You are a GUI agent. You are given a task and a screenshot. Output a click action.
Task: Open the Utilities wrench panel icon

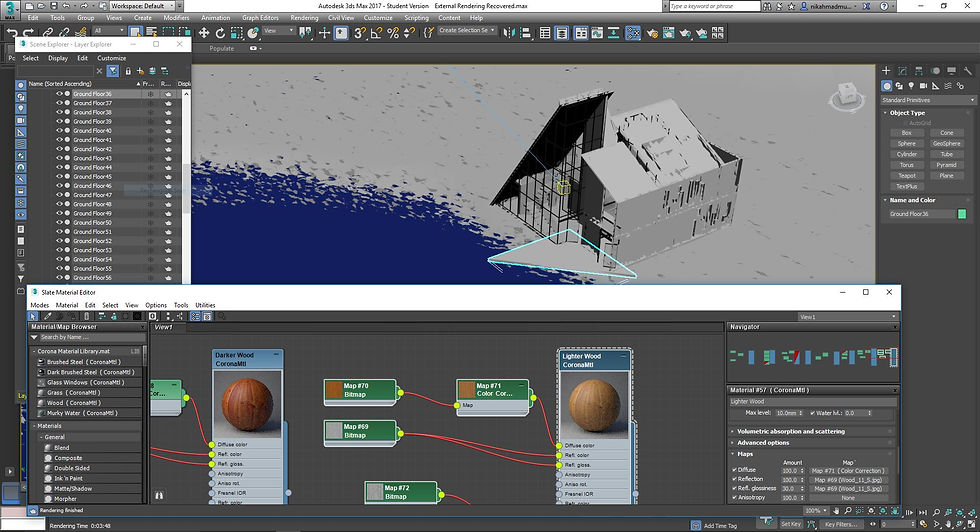[x=968, y=71]
